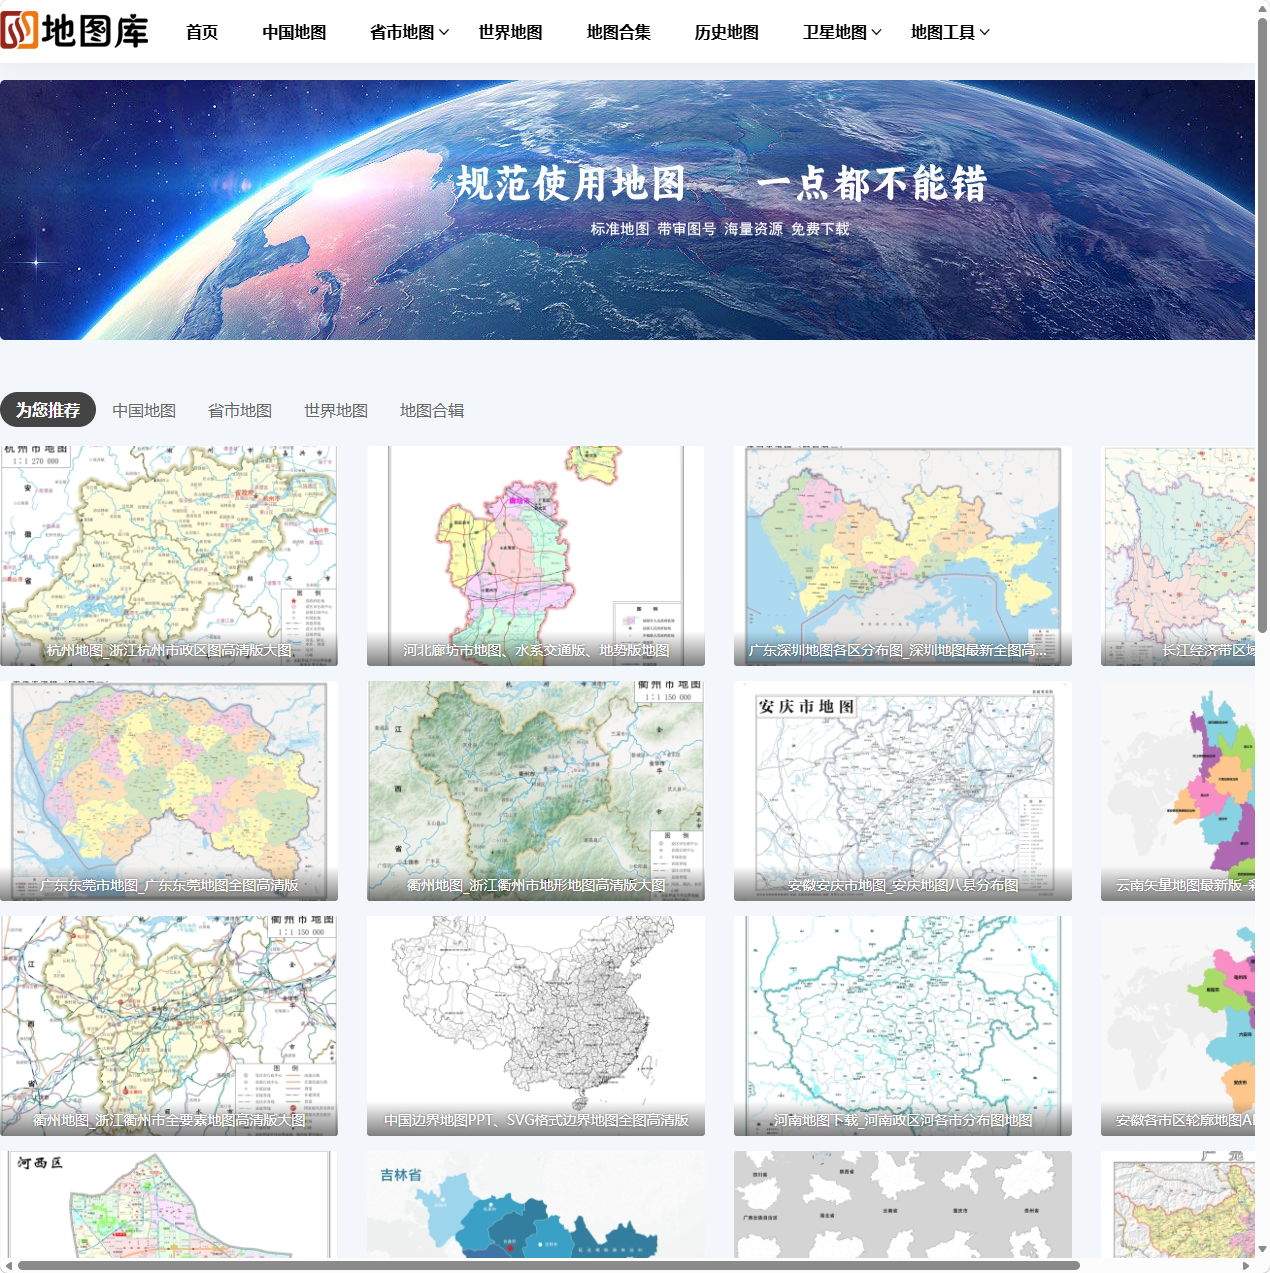Expand the 卫星地图 dropdown

coord(836,31)
